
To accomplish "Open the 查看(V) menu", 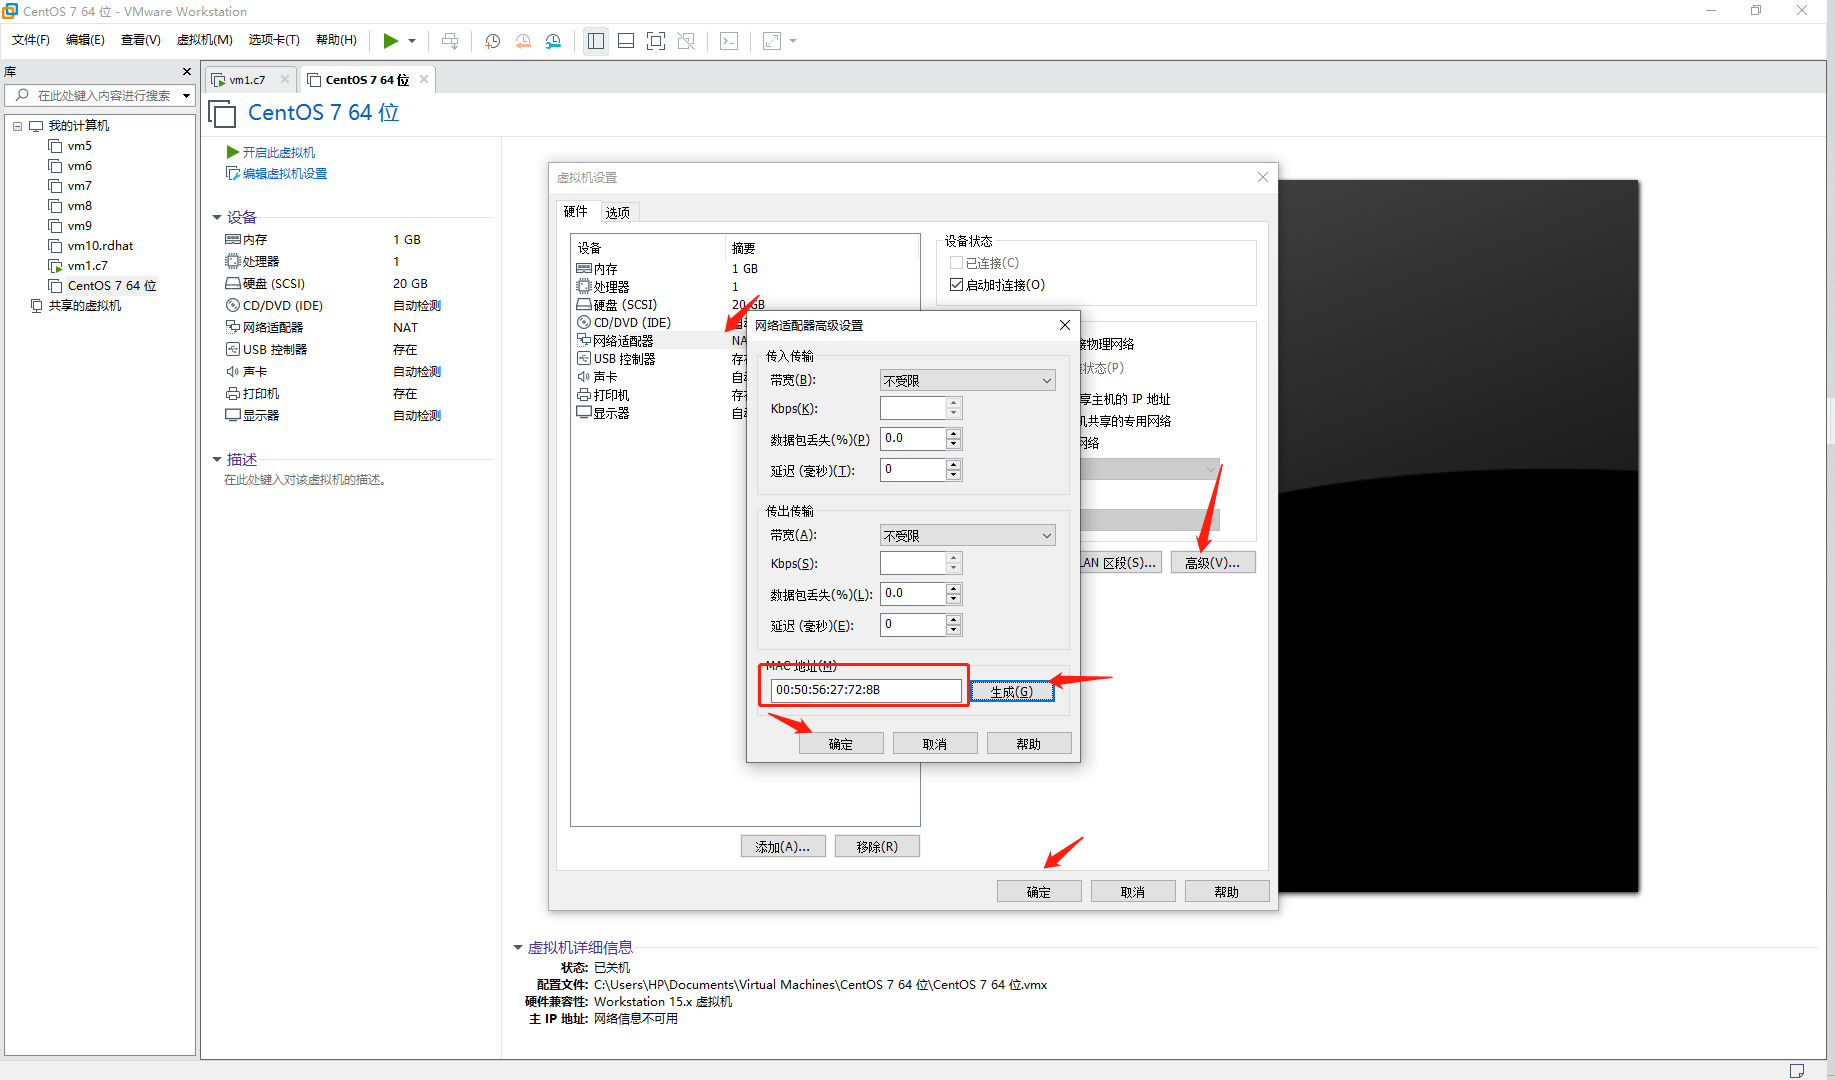I will pos(141,40).
